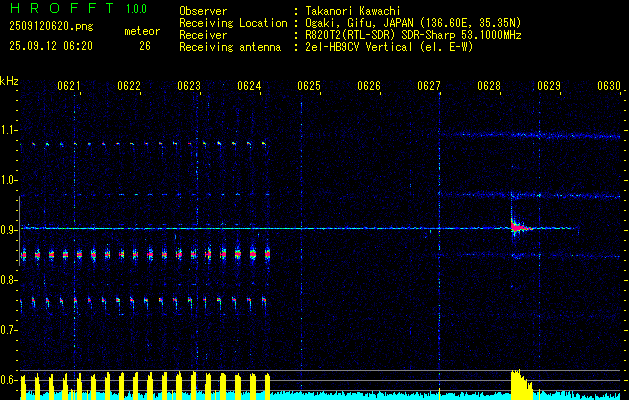Viewport: 629px width, 400px height.
Task: Select observer name Takanori Kawachi
Action: 353,11
